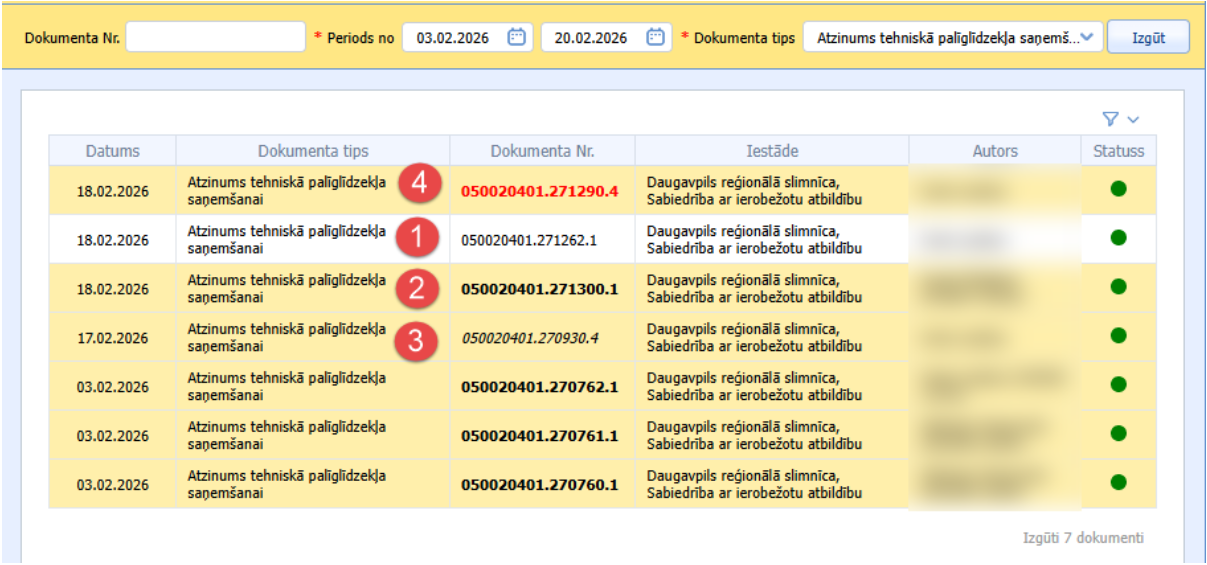Open the Dokumenta tips dropdown
The width and height of the screenshot is (1207, 565).
tap(953, 38)
